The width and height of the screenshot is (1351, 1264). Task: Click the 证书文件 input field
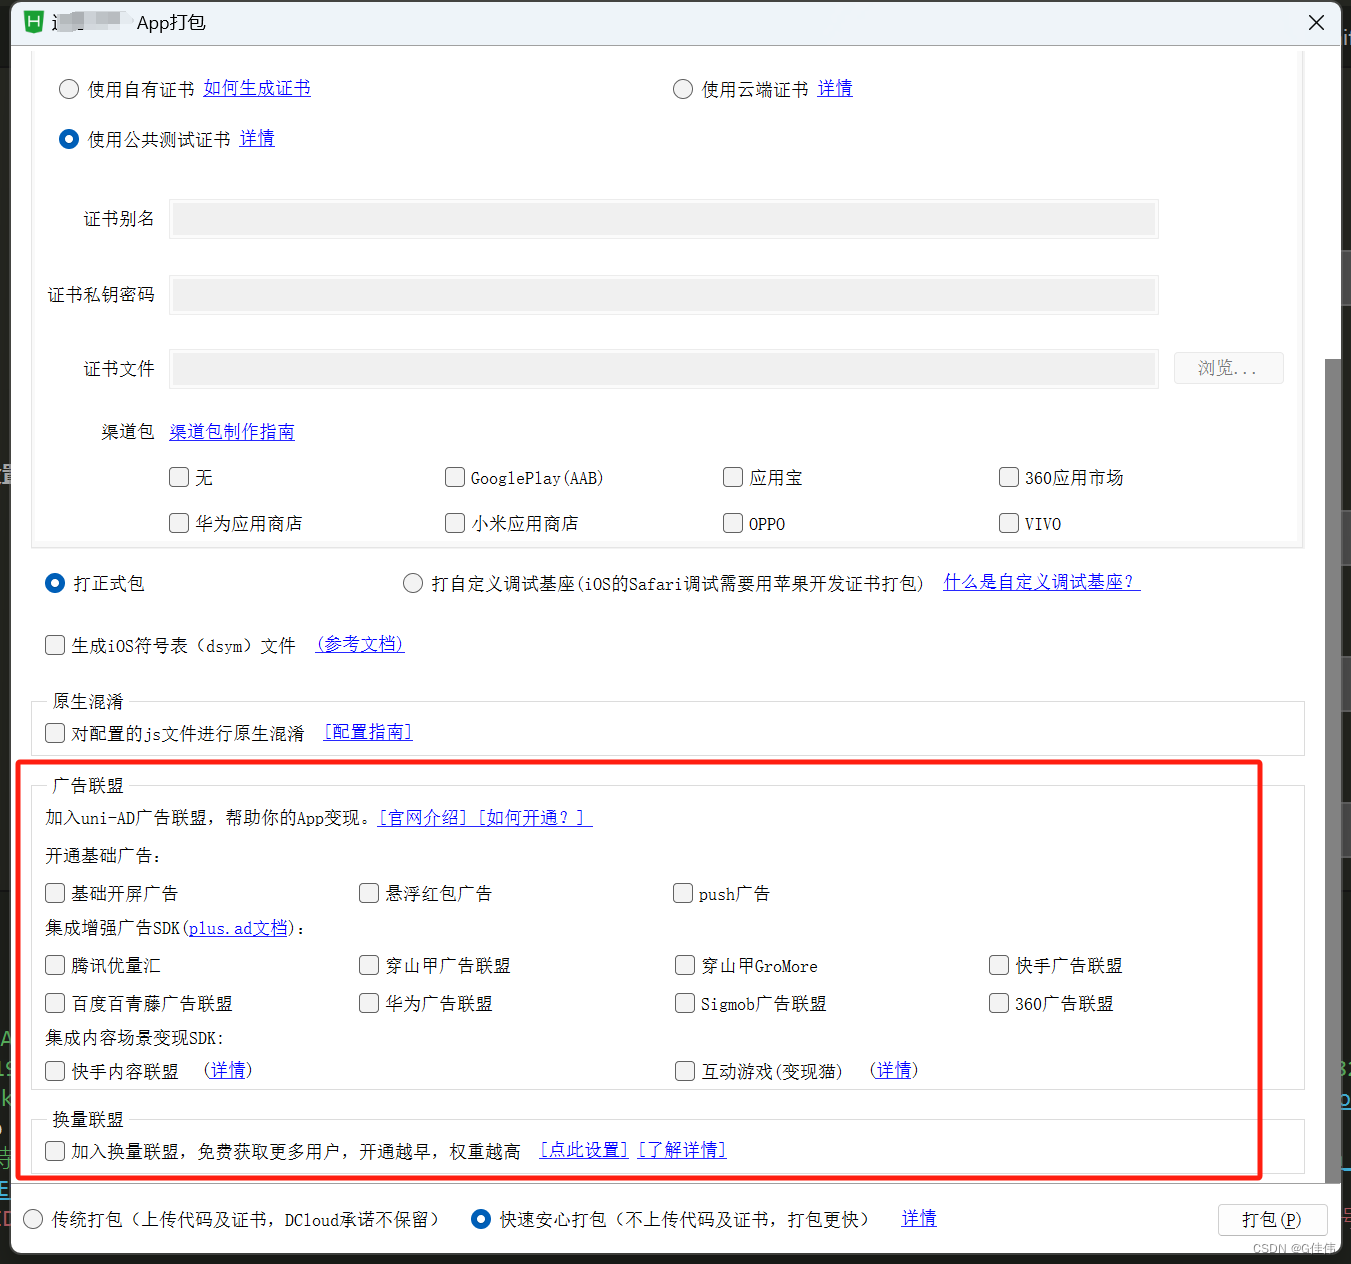(664, 369)
